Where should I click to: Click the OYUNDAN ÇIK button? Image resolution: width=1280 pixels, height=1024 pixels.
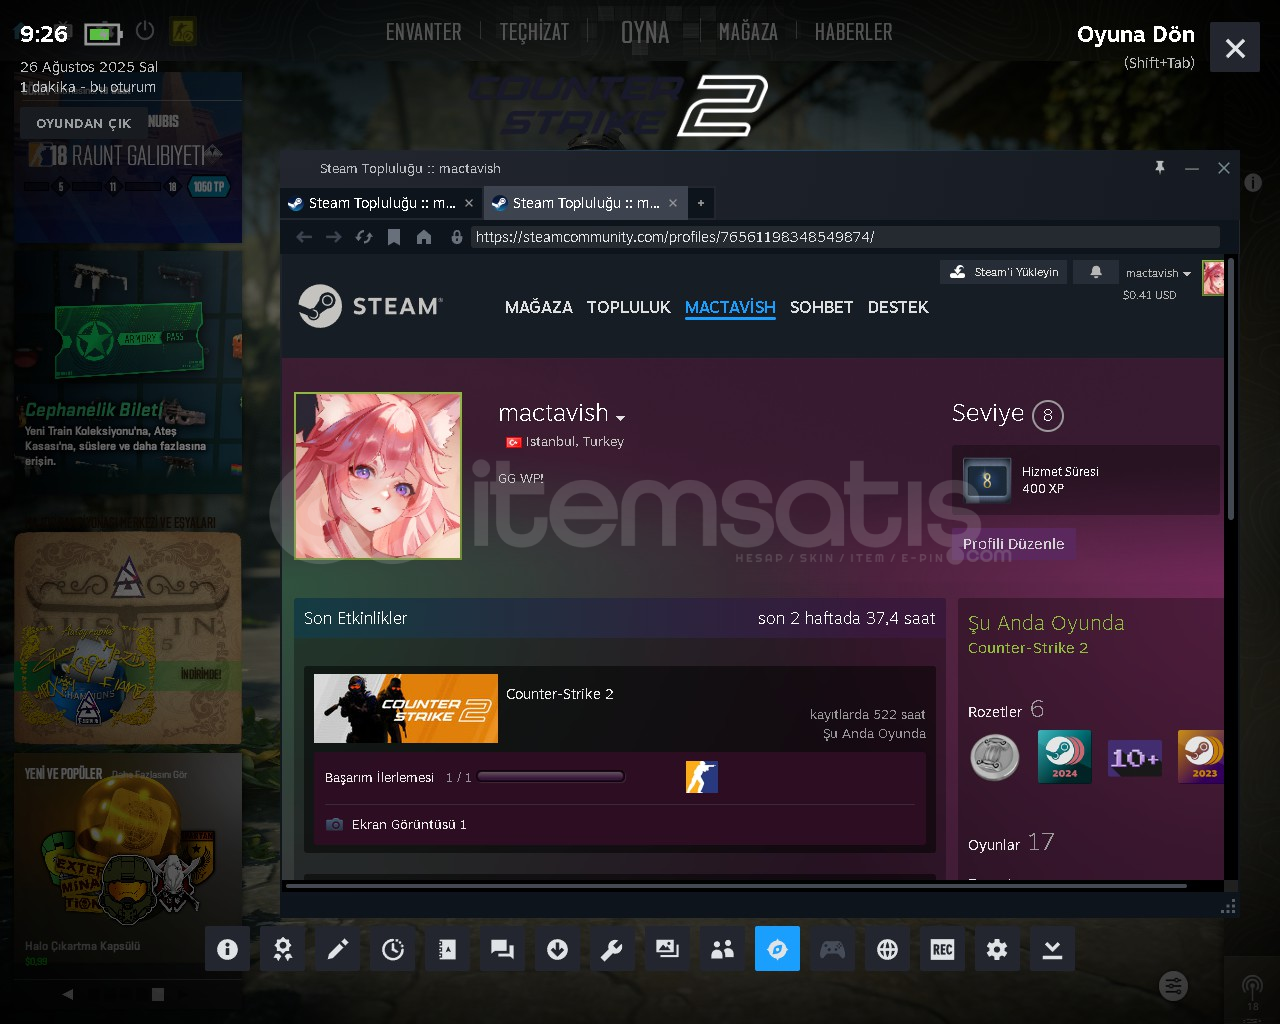pyautogui.click(x=84, y=123)
